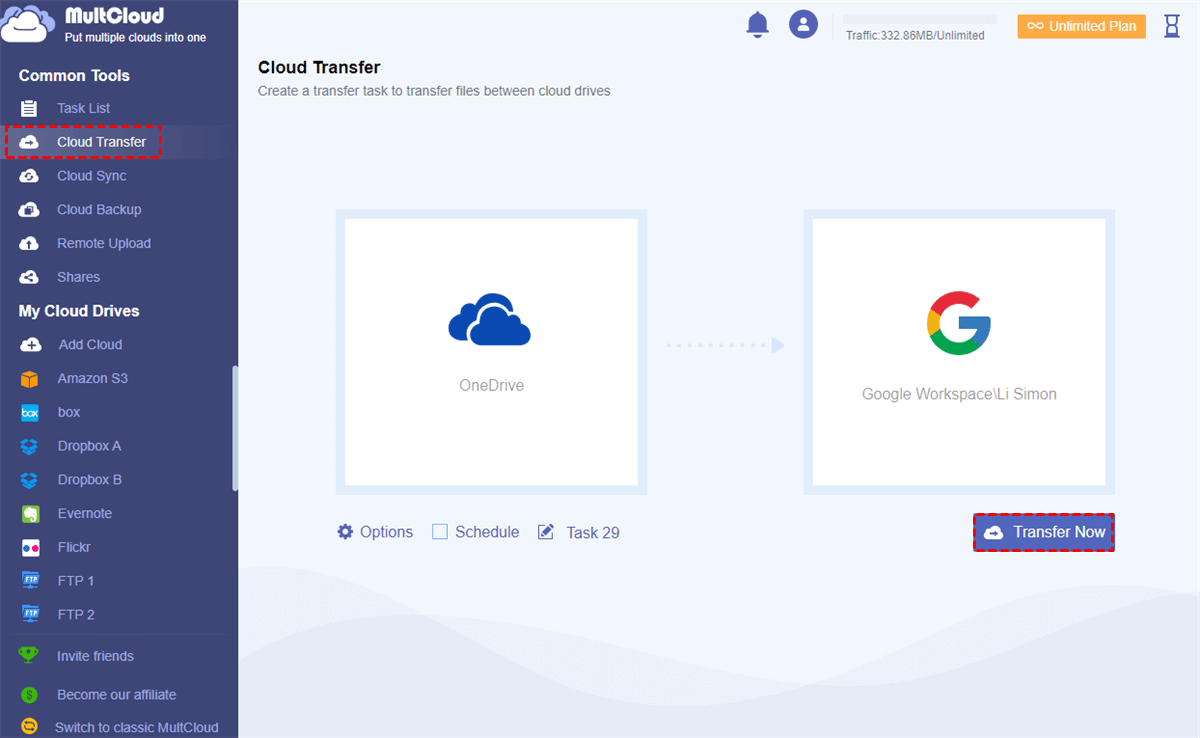This screenshot has width=1200, height=738.
Task: Click the affiliate dollar icon
Action: [29, 695]
